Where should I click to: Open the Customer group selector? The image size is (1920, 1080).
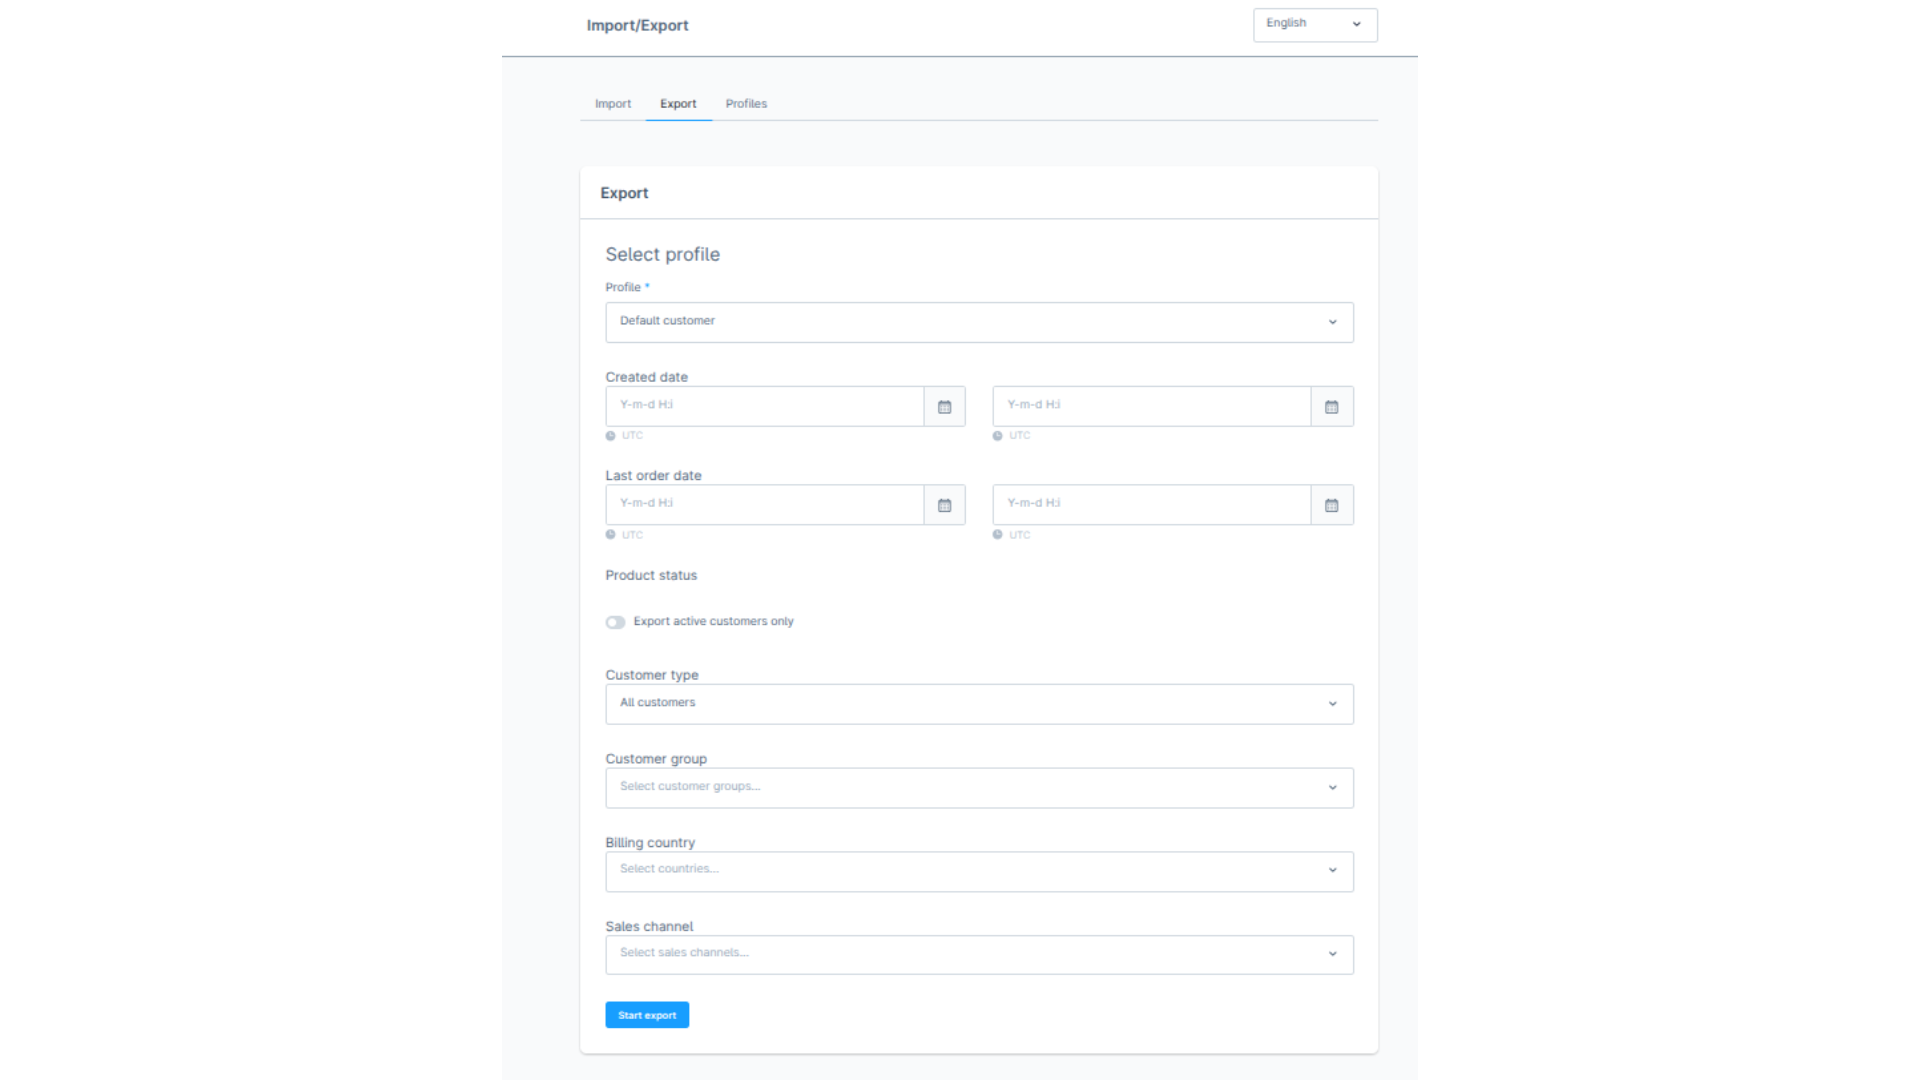(x=978, y=788)
